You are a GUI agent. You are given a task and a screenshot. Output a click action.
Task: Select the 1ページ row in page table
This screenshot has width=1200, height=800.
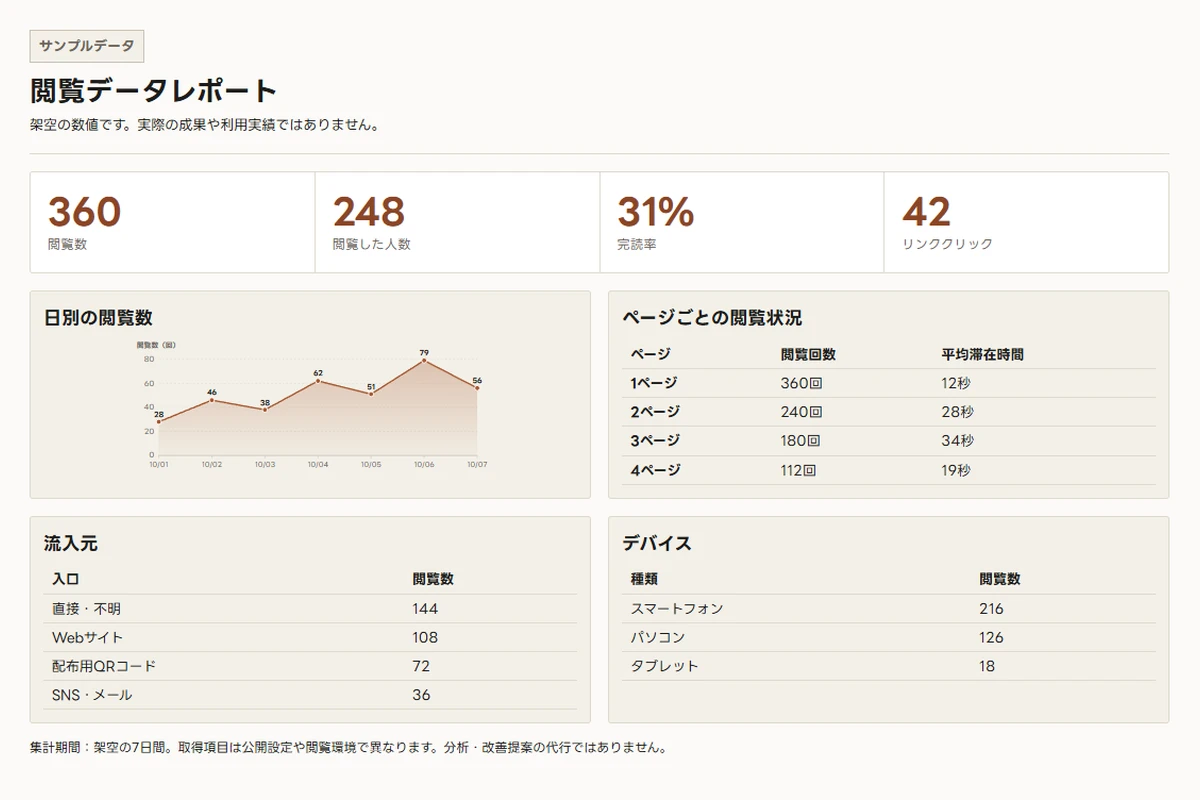pyautogui.click(x=888, y=383)
